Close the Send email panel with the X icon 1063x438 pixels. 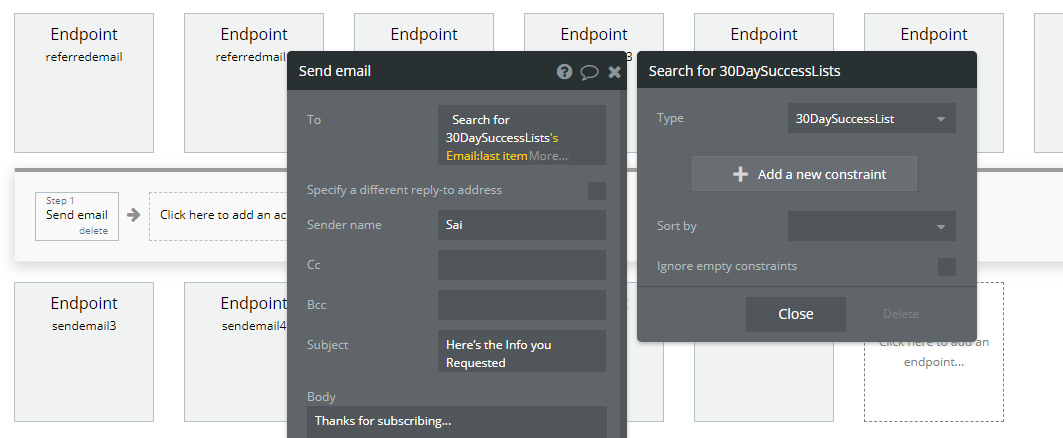coord(614,72)
